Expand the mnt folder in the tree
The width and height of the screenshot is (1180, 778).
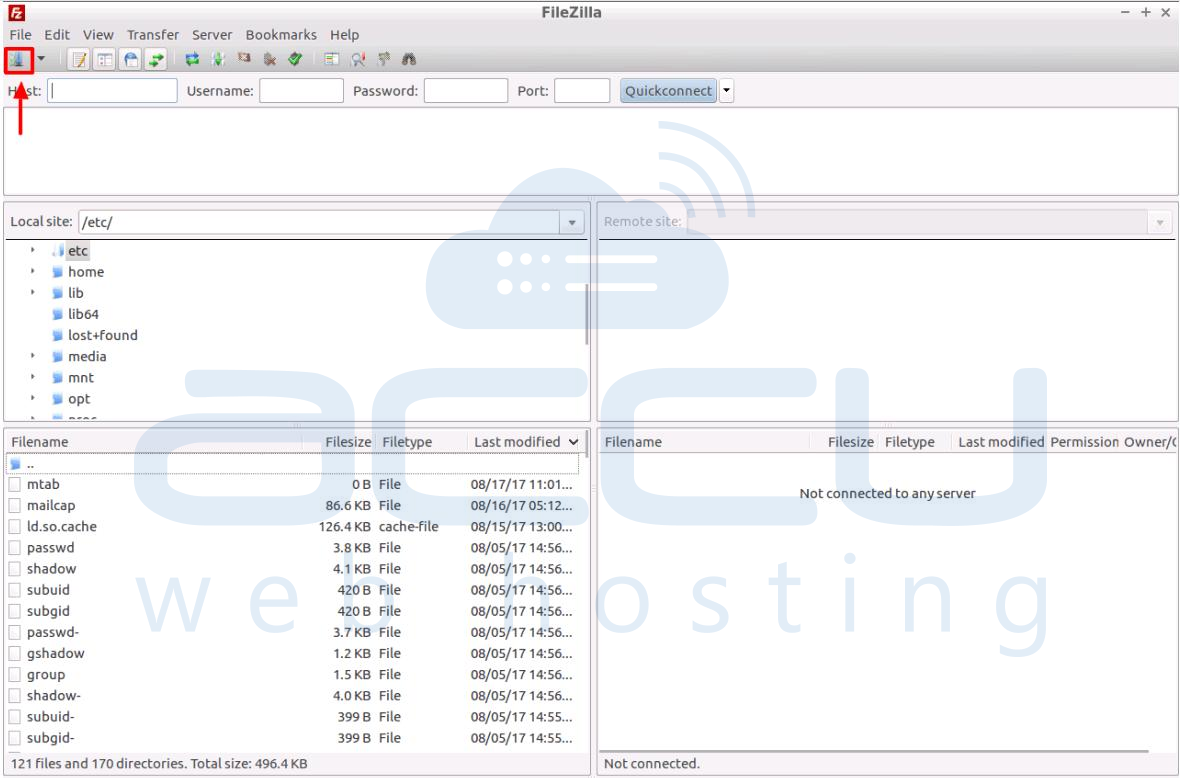32,377
